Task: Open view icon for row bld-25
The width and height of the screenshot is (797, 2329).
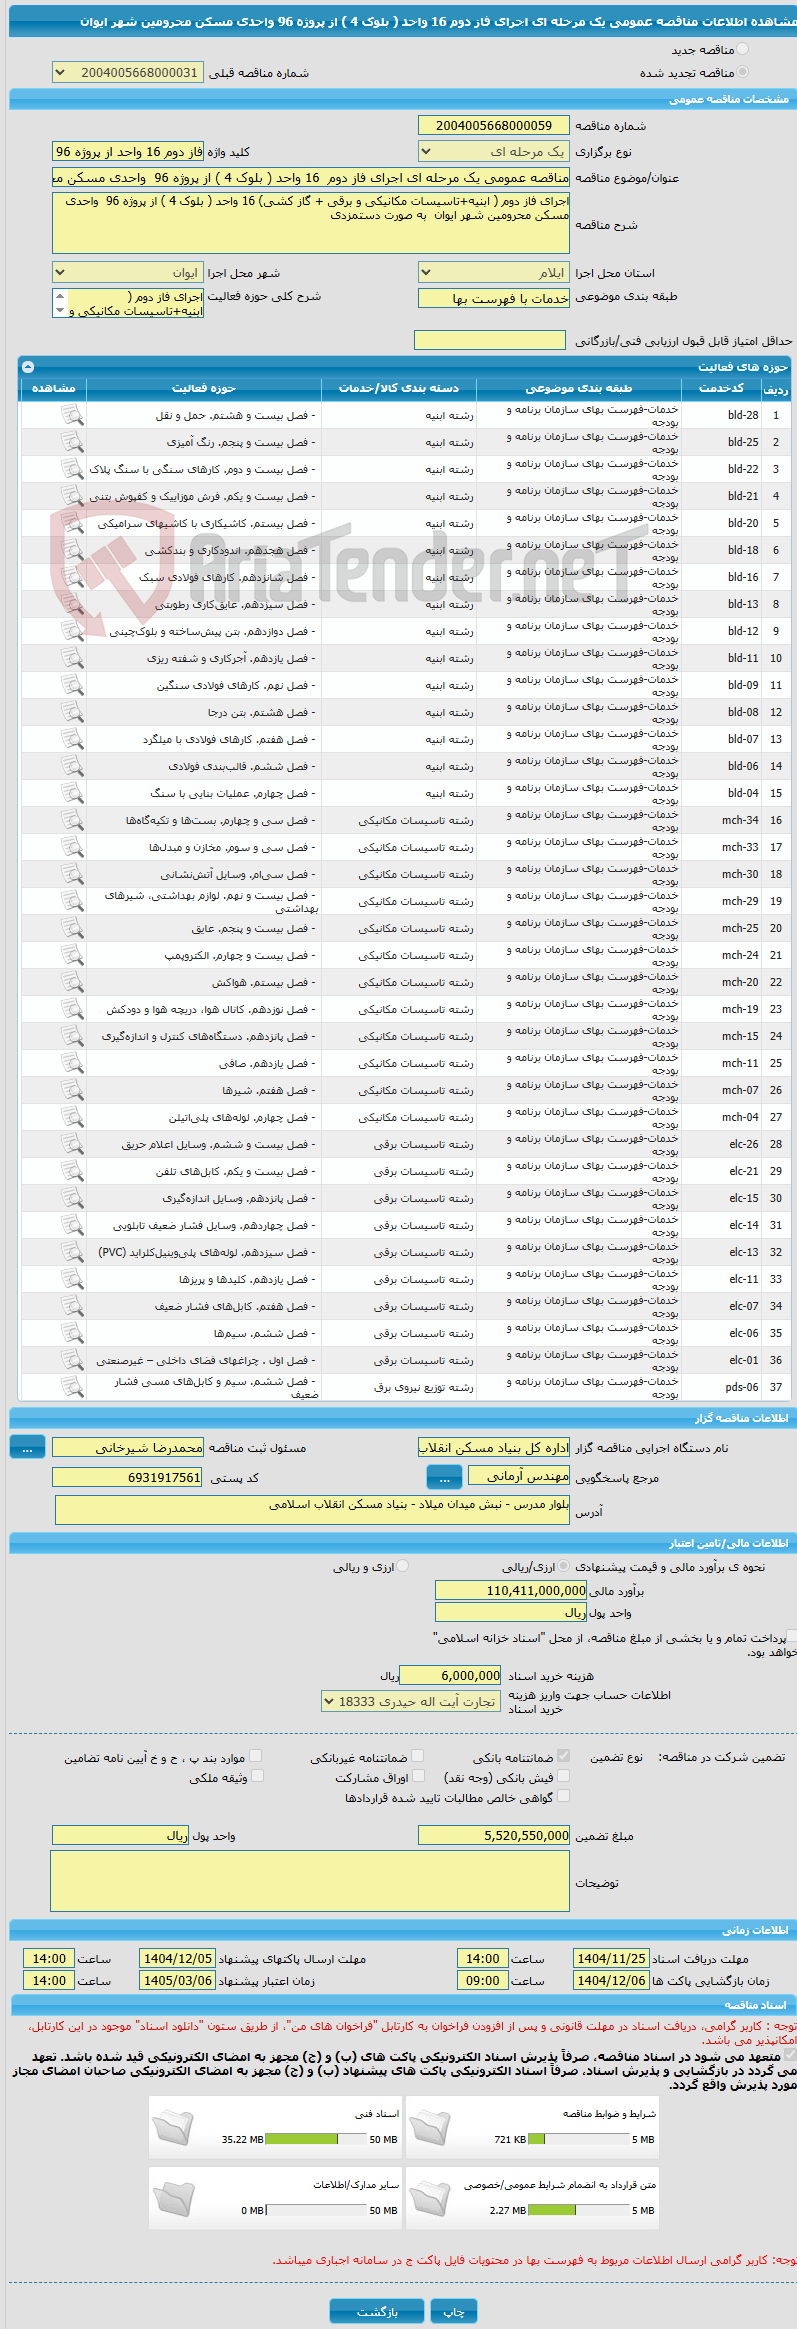Action: pyautogui.click(x=72, y=442)
